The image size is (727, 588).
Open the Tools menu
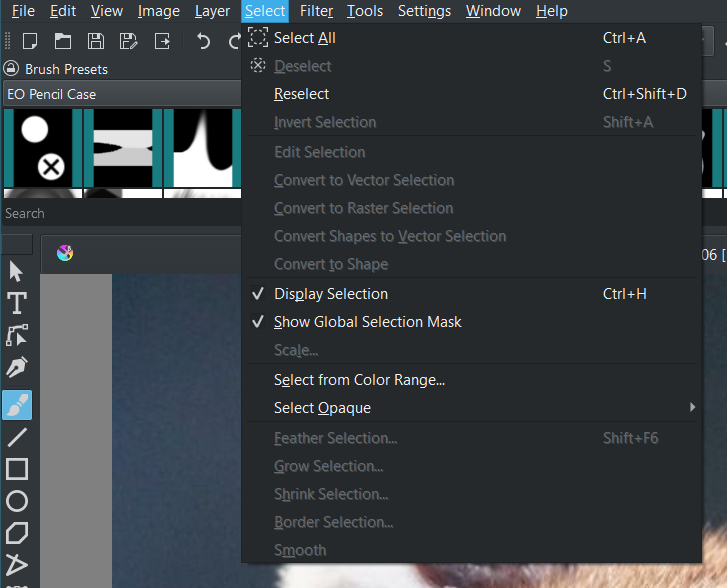click(x=365, y=11)
